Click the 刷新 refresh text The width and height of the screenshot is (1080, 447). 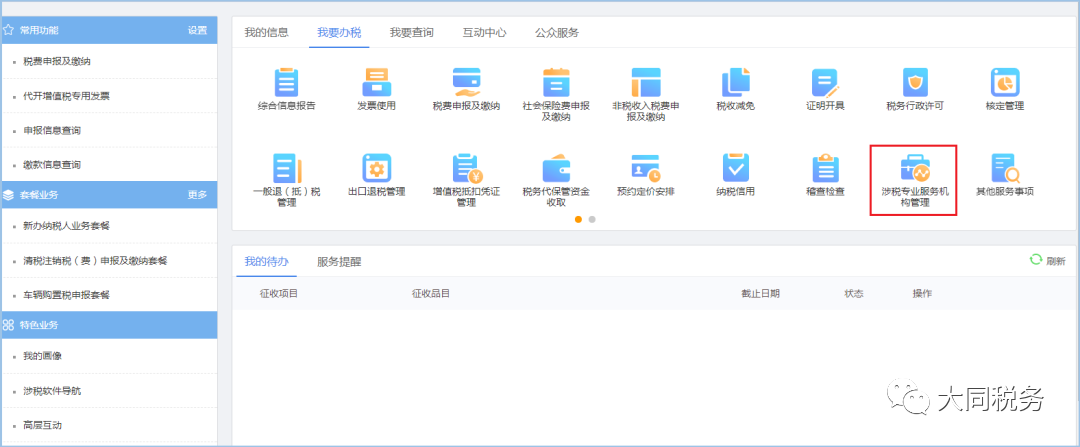(x=1056, y=262)
